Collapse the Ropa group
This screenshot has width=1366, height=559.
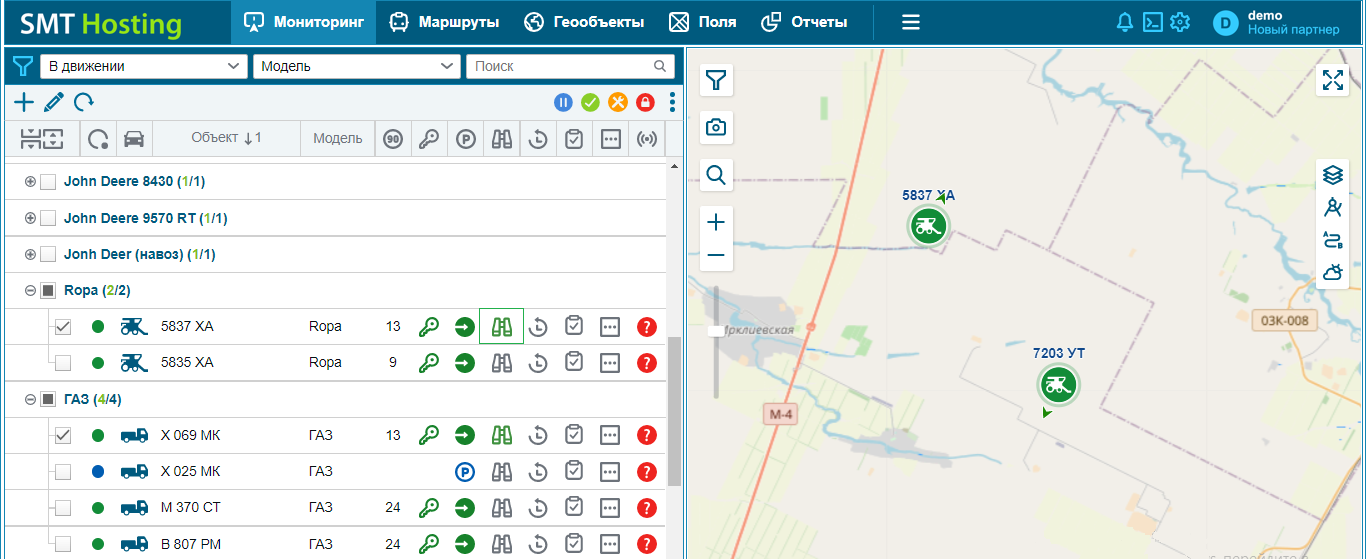[x=30, y=290]
